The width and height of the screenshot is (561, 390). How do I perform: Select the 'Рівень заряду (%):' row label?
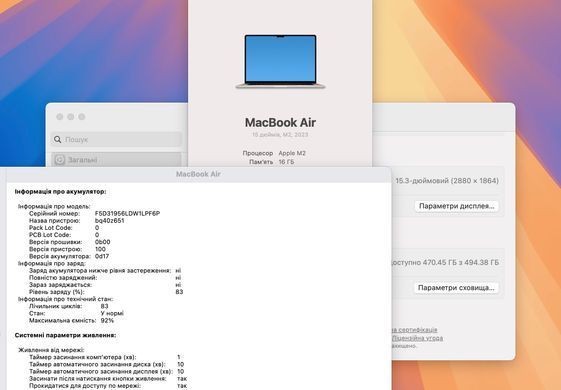[57, 292]
